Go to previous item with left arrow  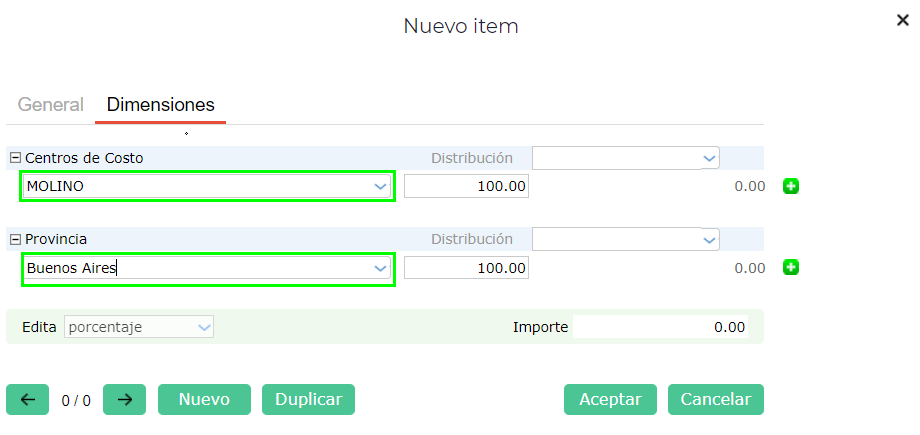pos(27,400)
